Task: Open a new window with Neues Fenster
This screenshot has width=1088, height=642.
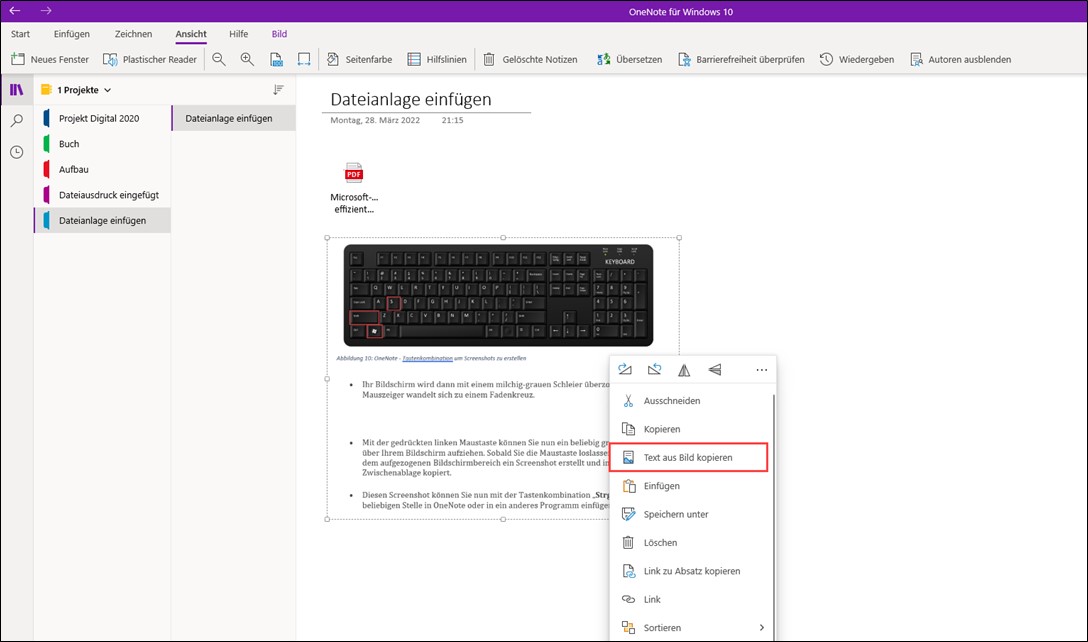Action: (x=50, y=60)
